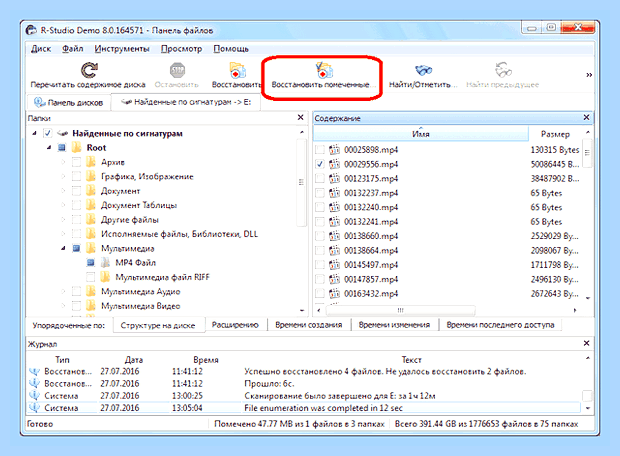Sort by Времени изменения tab
Screen dimensions: 620x456
(394, 325)
